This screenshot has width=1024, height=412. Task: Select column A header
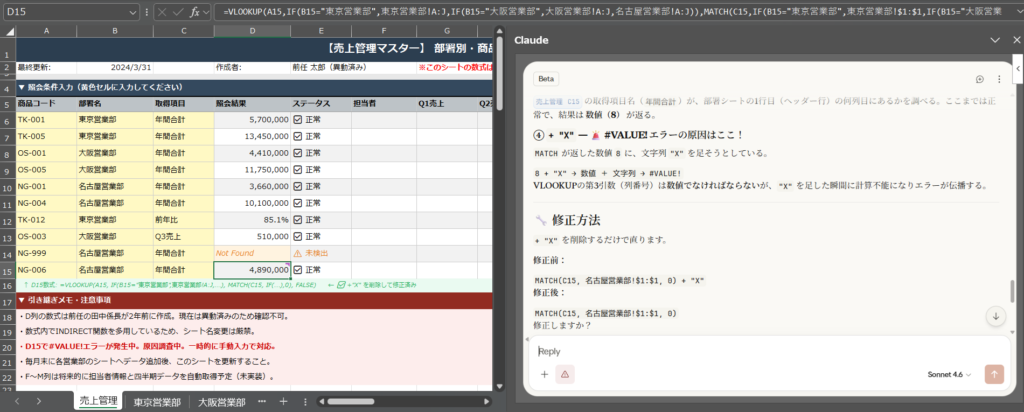pos(46,31)
